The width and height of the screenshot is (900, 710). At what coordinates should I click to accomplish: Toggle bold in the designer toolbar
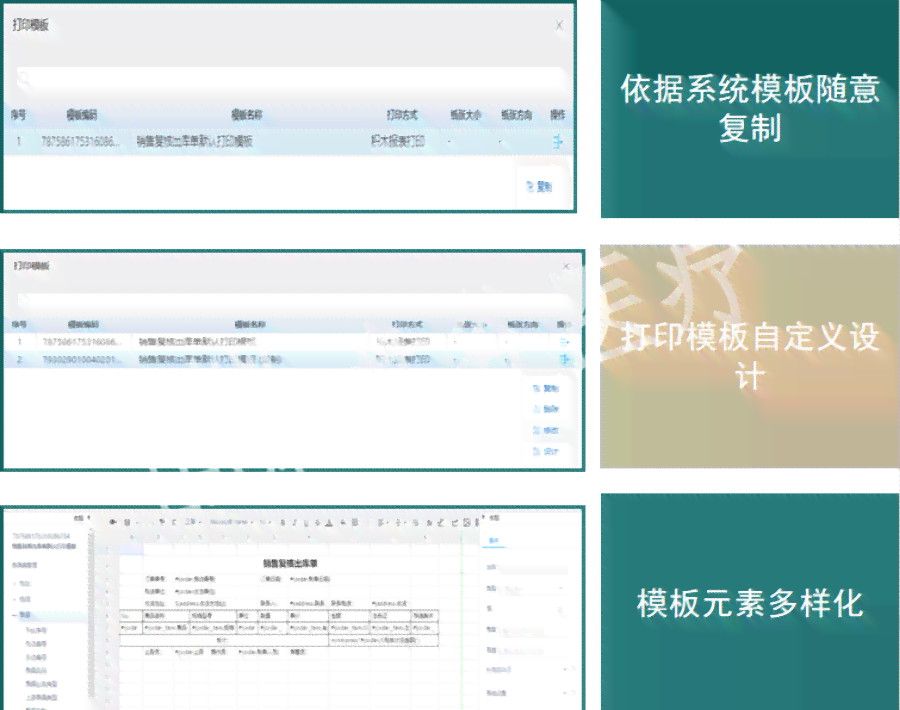[282, 523]
